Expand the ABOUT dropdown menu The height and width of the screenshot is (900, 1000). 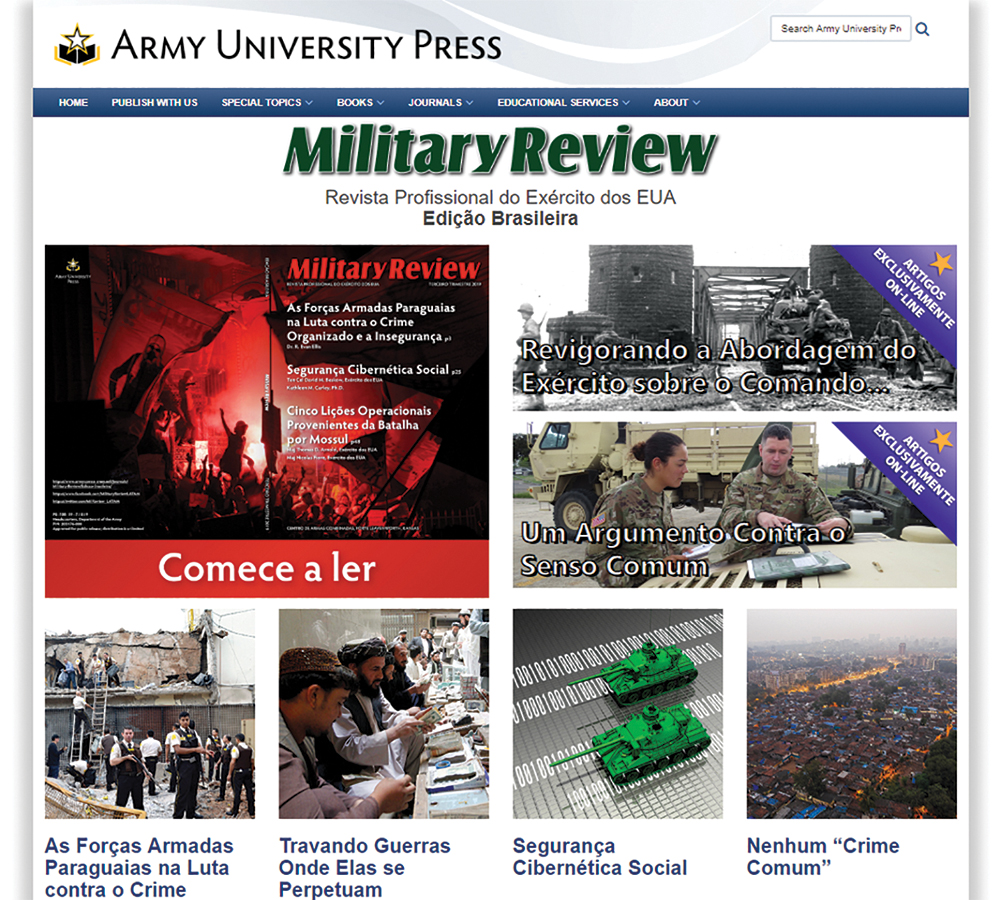point(676,102)
